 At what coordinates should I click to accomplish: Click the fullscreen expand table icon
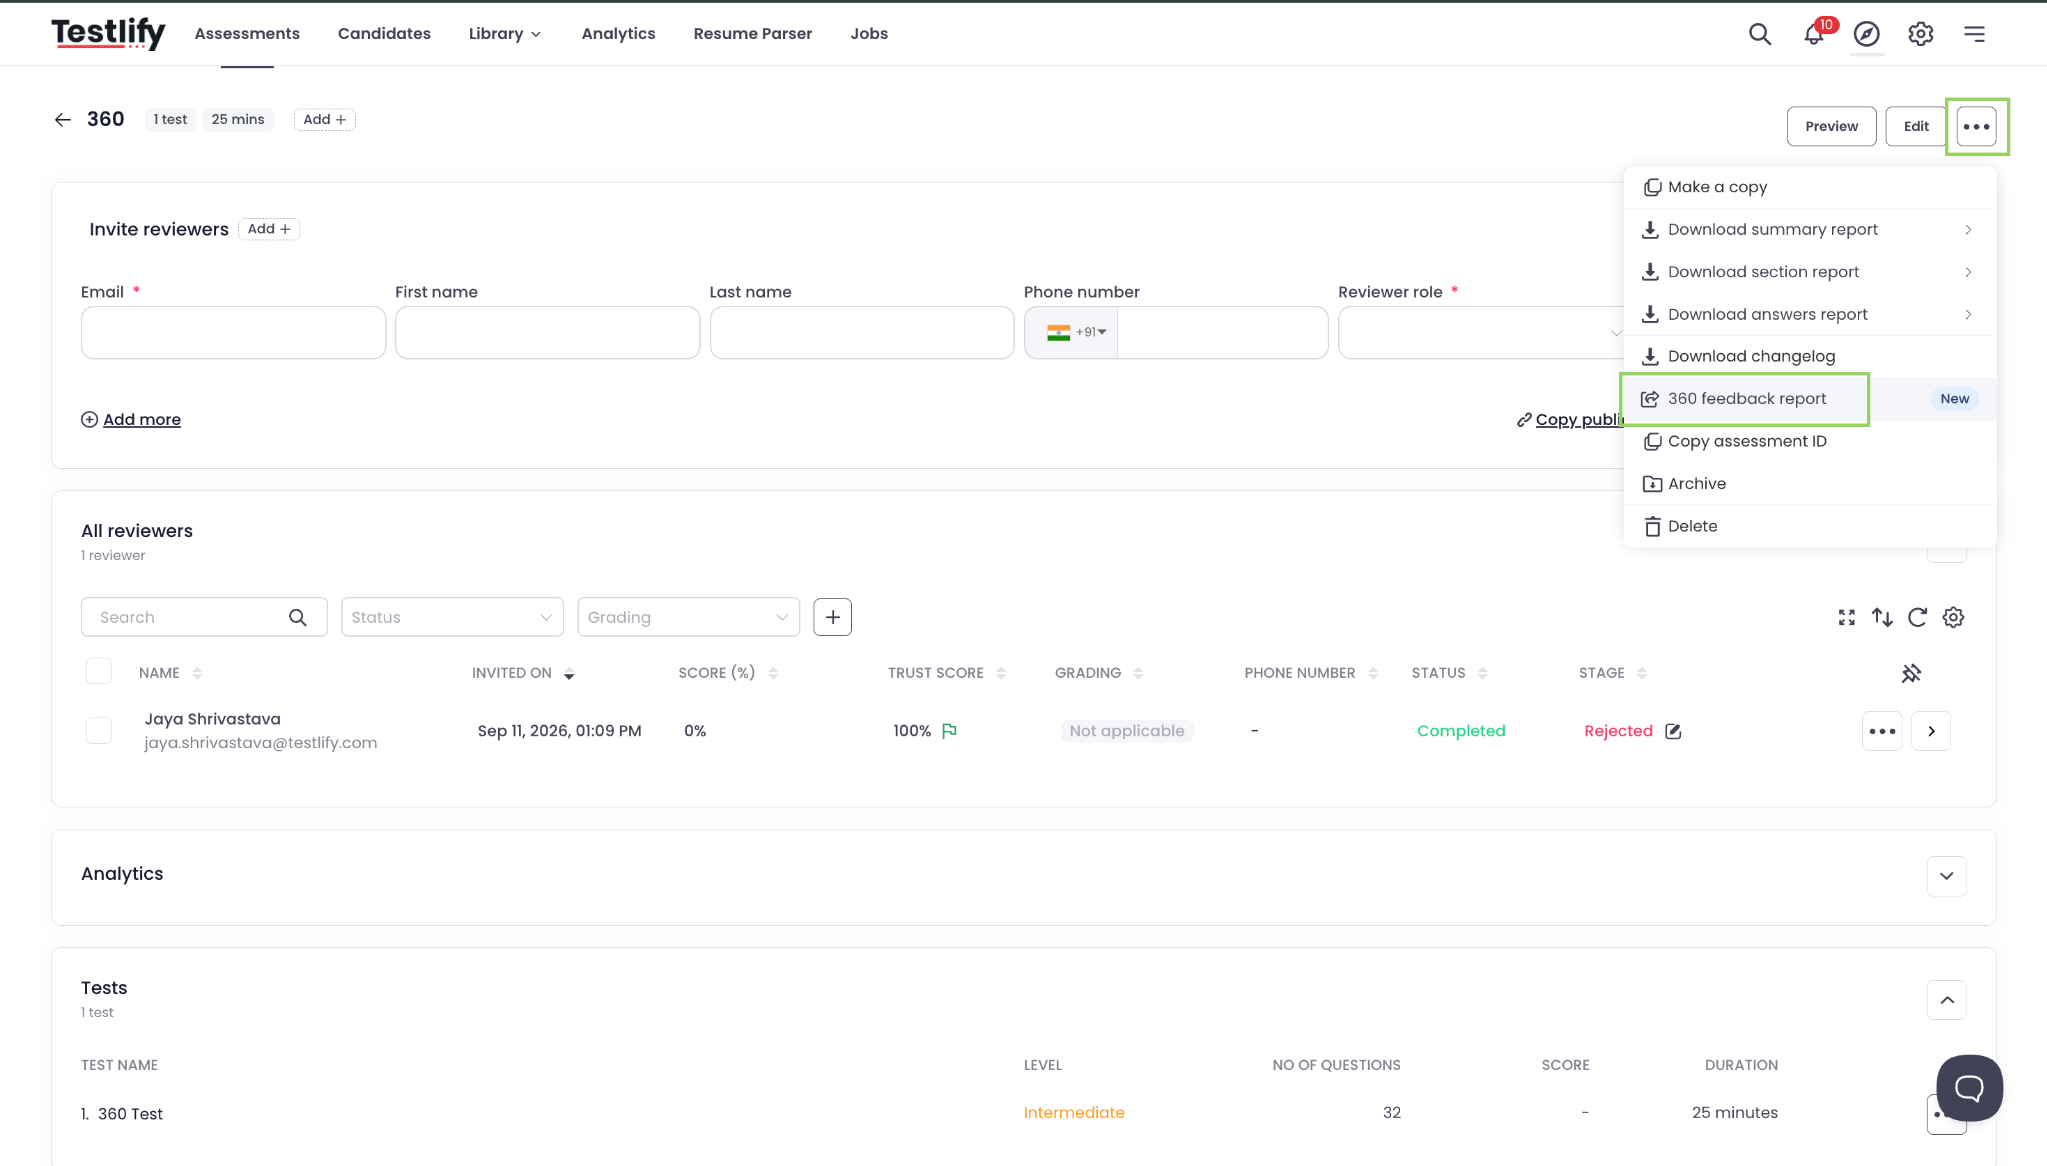(1847, 618)
